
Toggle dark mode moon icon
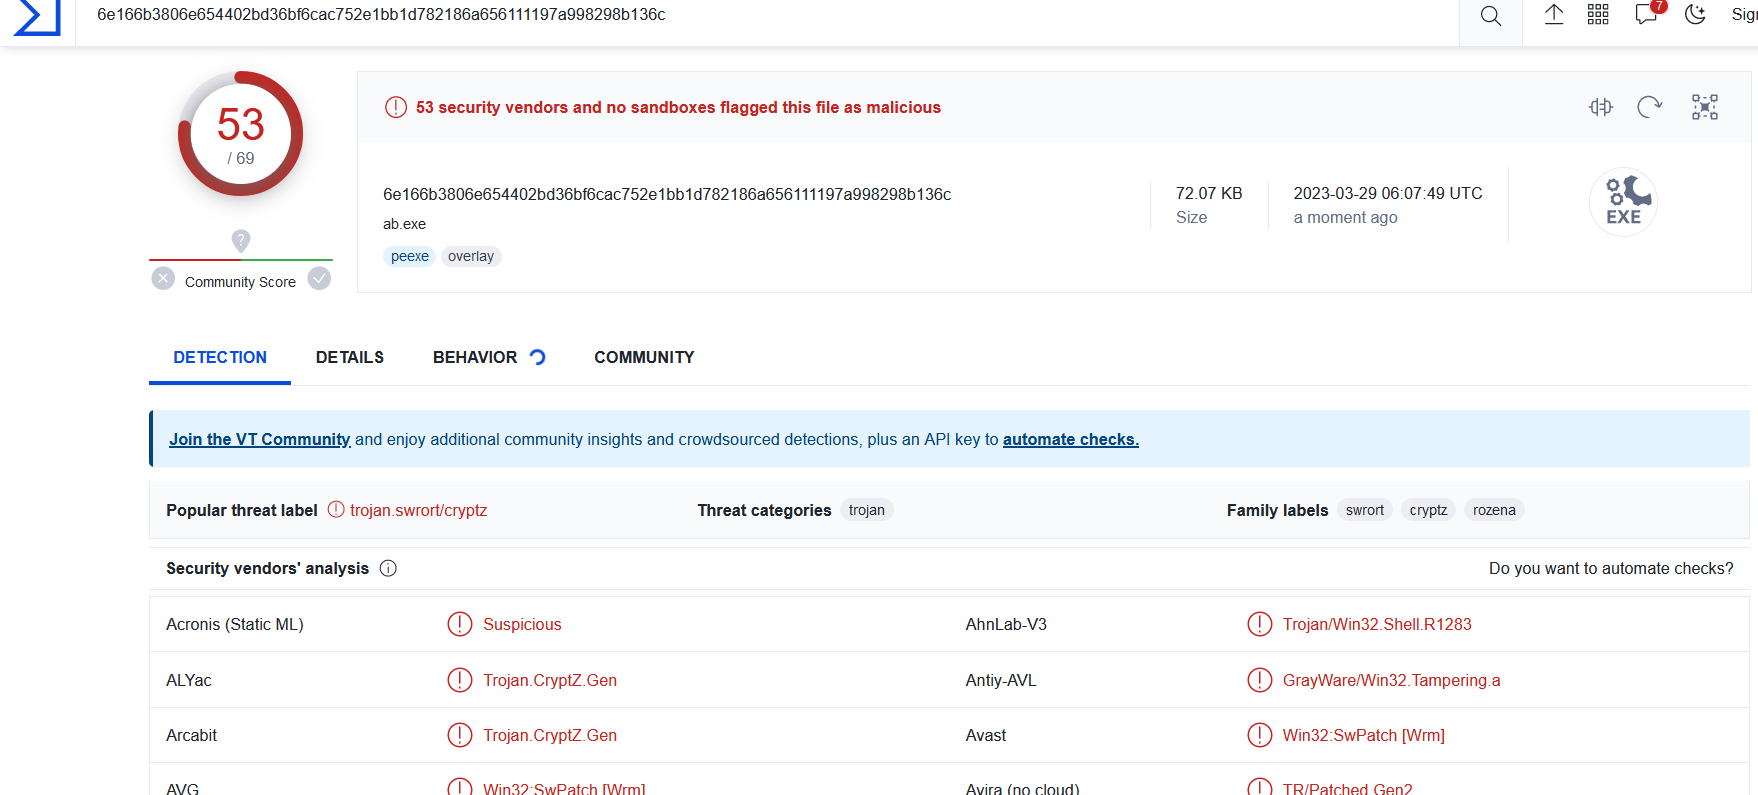tap(1695, 14)
